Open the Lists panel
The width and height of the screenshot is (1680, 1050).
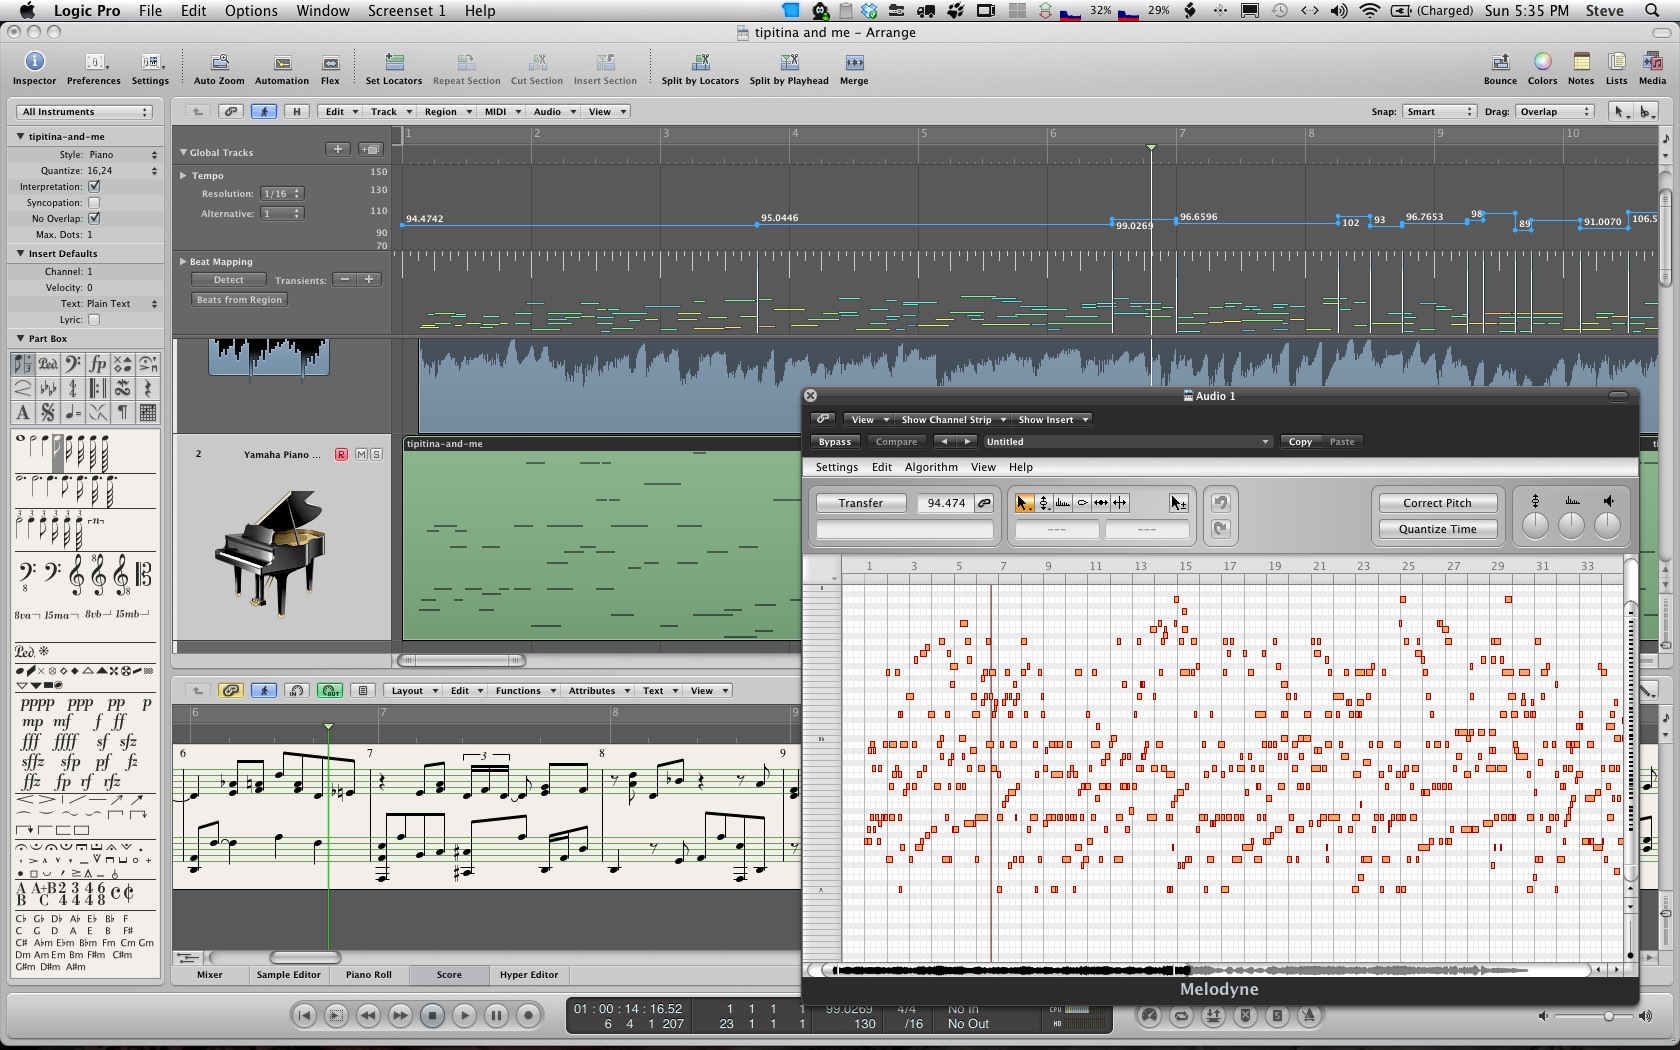(1616, 68)
